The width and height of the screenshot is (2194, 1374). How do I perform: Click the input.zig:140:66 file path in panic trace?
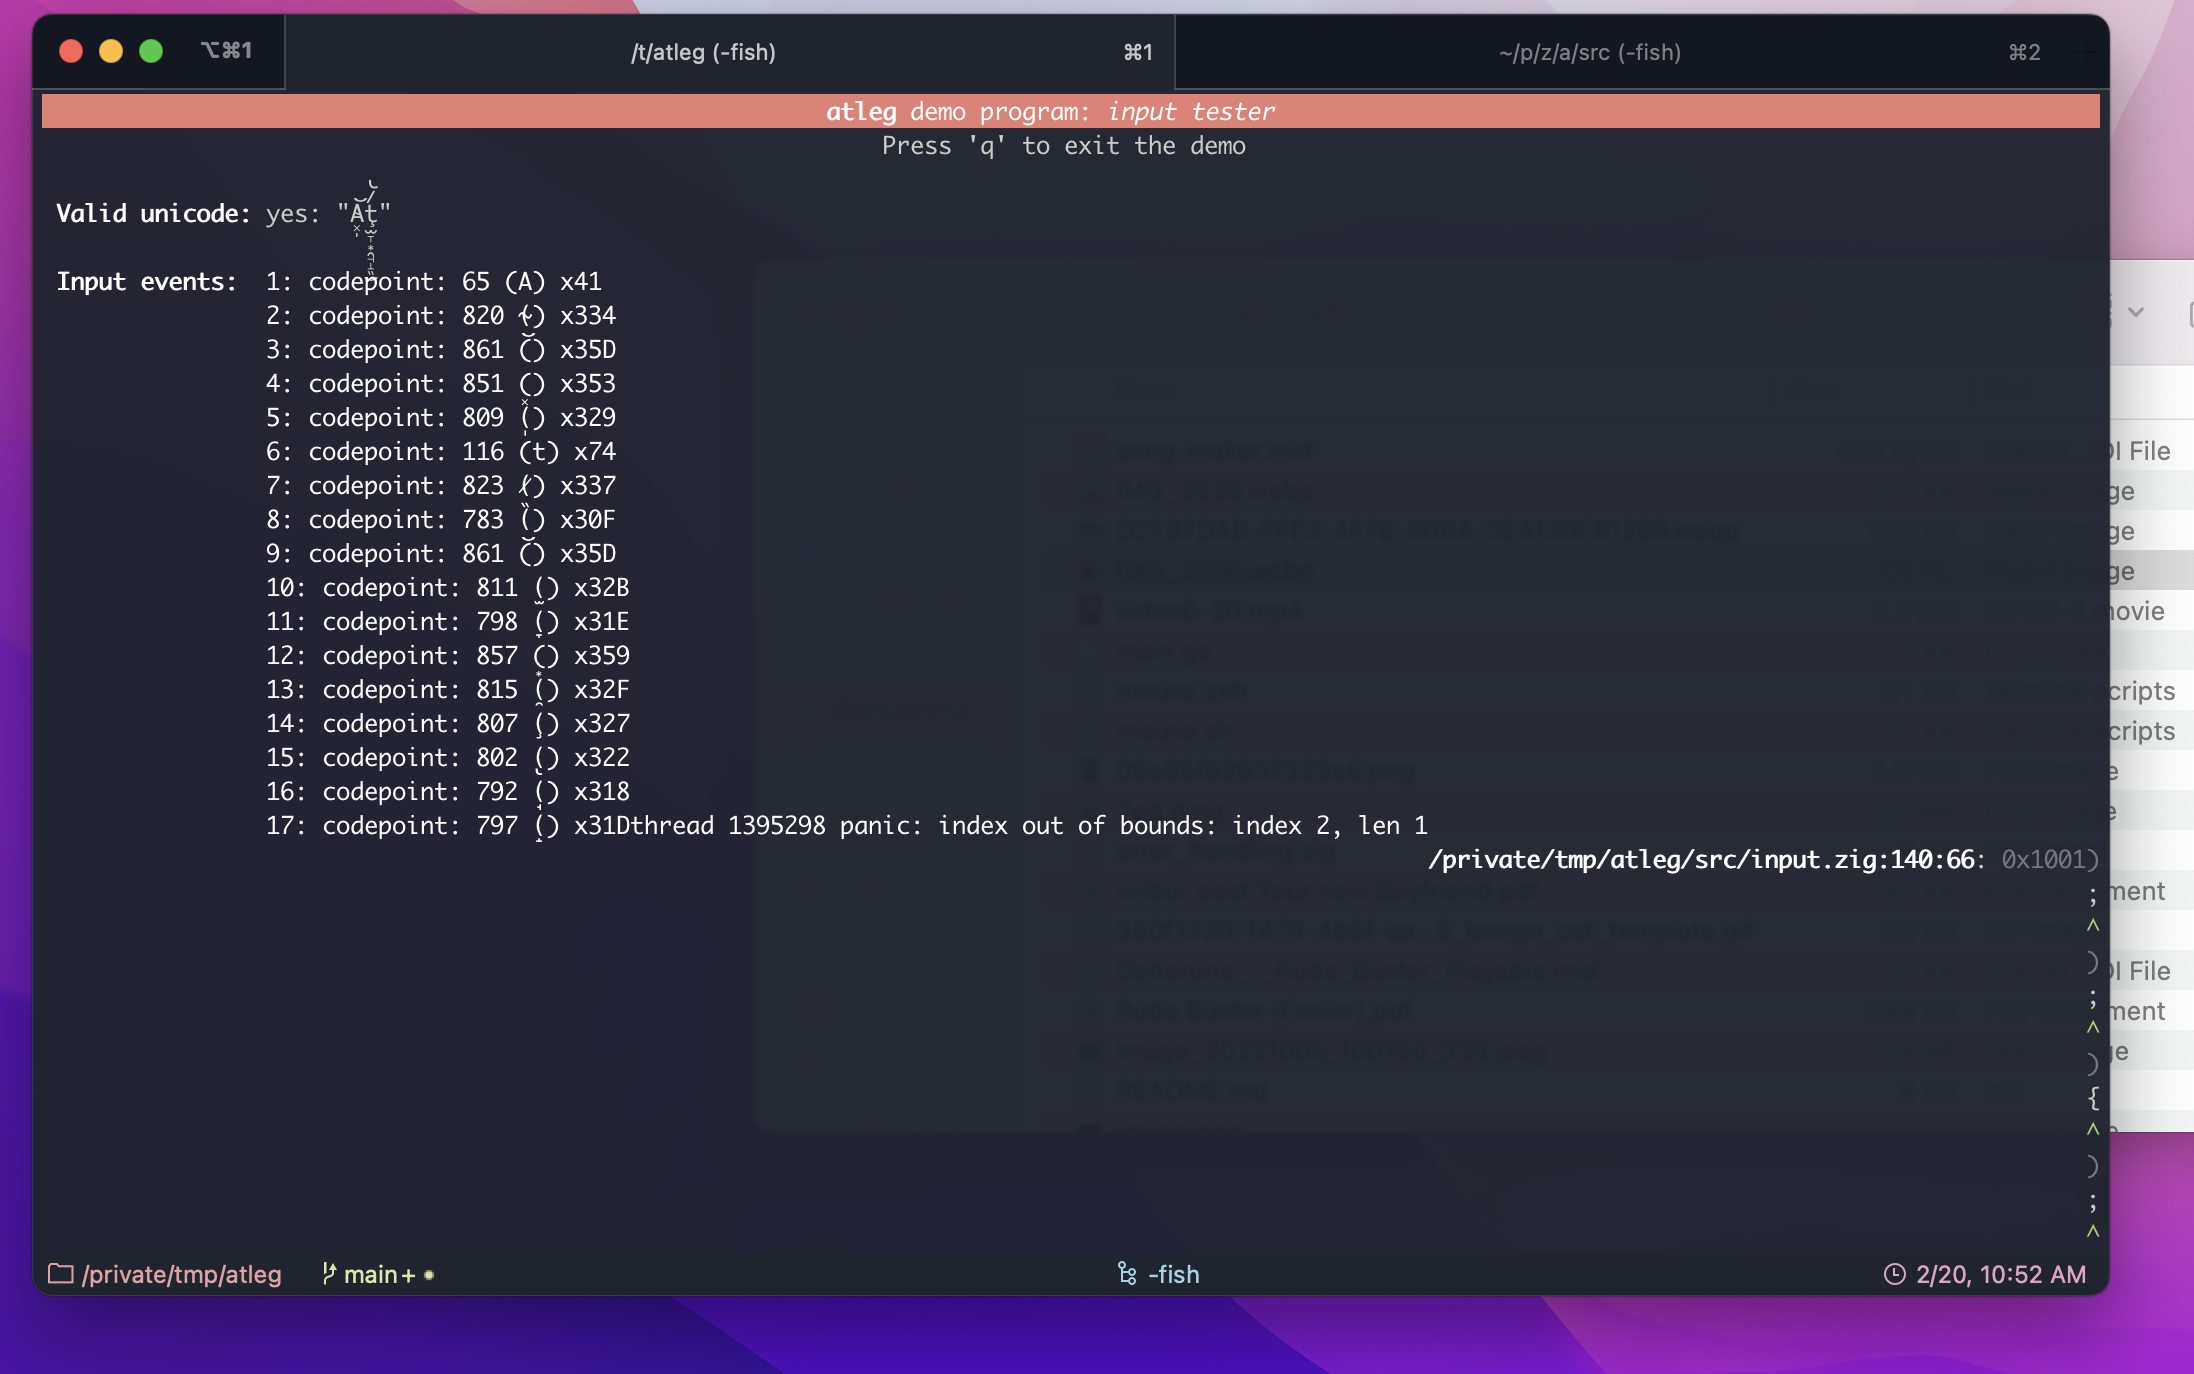point(1702,859)
